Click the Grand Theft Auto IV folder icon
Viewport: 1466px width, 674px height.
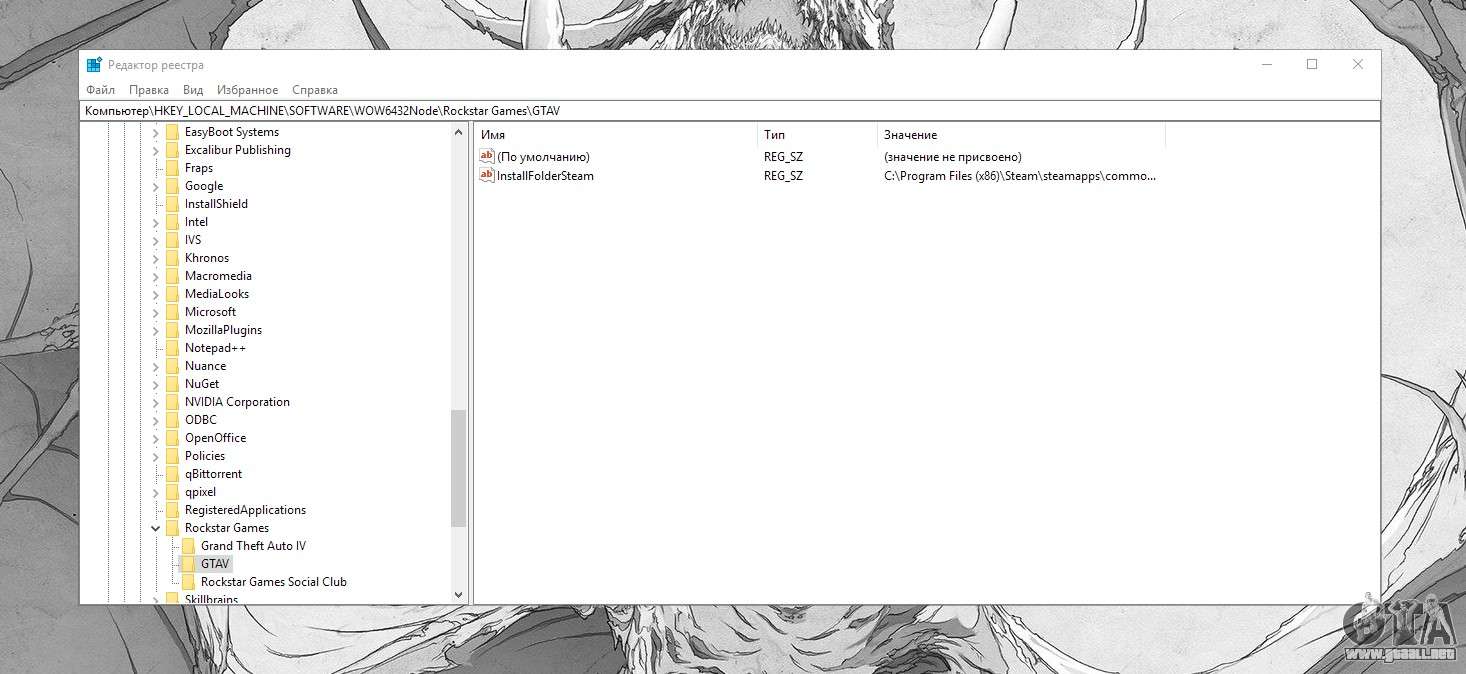[189, 546]
